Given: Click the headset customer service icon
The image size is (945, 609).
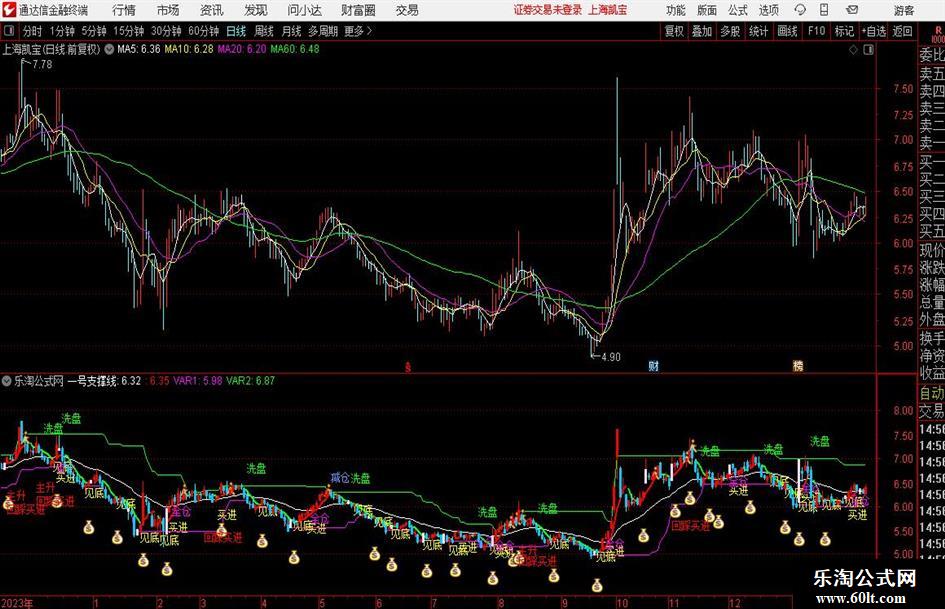Looking at the screenshot, I should (800, 10).
